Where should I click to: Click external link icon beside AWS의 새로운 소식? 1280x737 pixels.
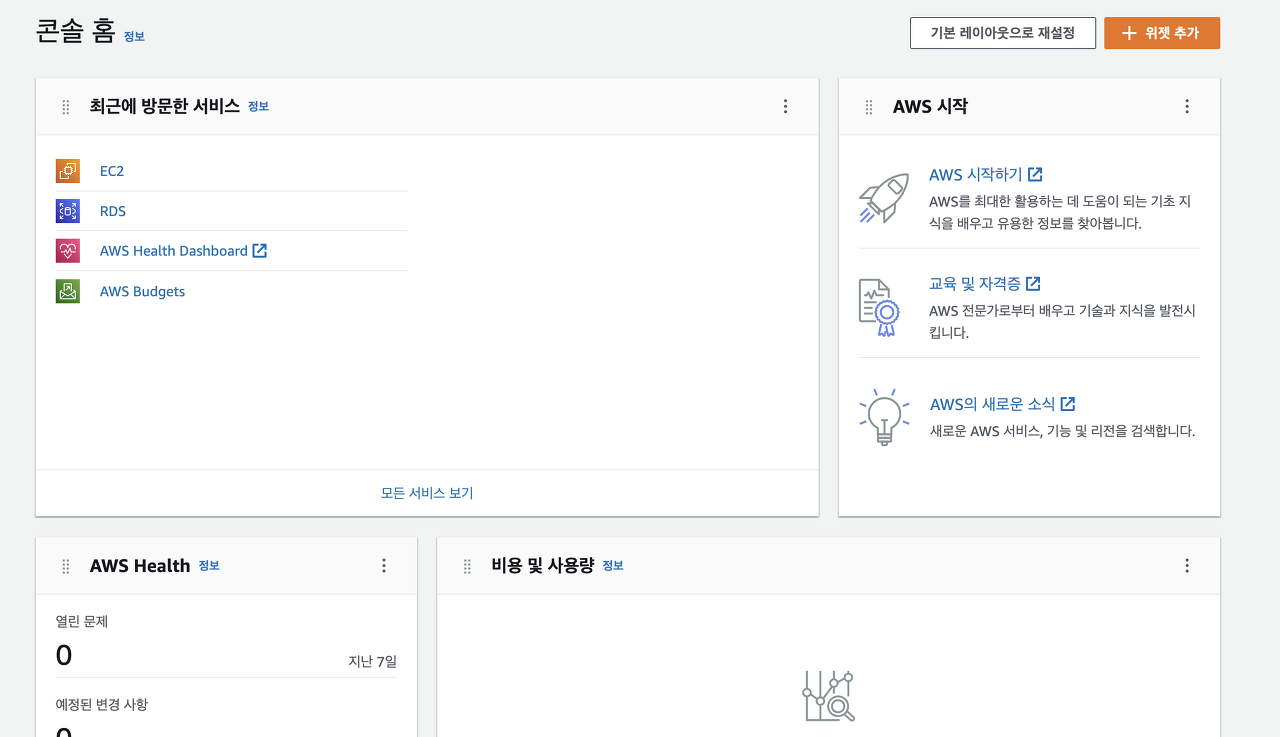1068,404
